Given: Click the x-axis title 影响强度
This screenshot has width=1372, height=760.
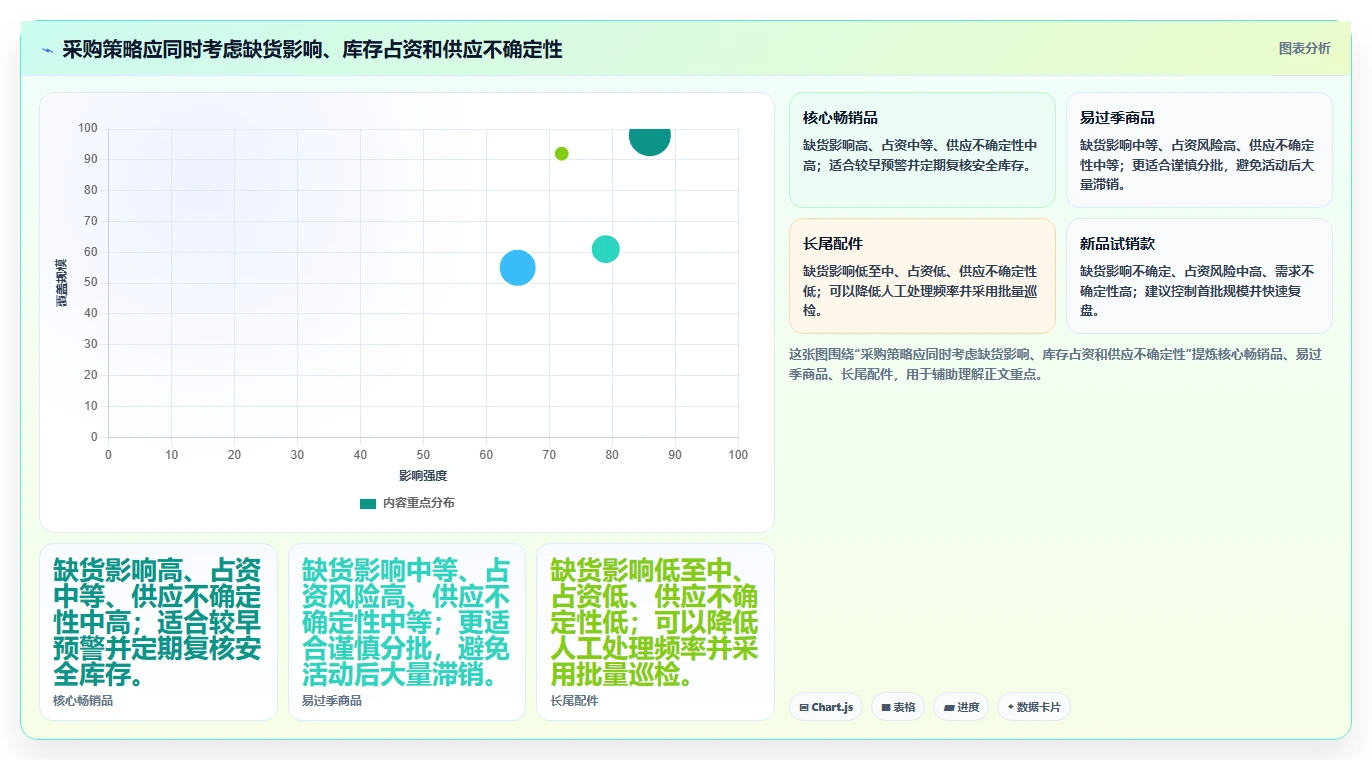Looking at the screenshot, I should 423,476.
